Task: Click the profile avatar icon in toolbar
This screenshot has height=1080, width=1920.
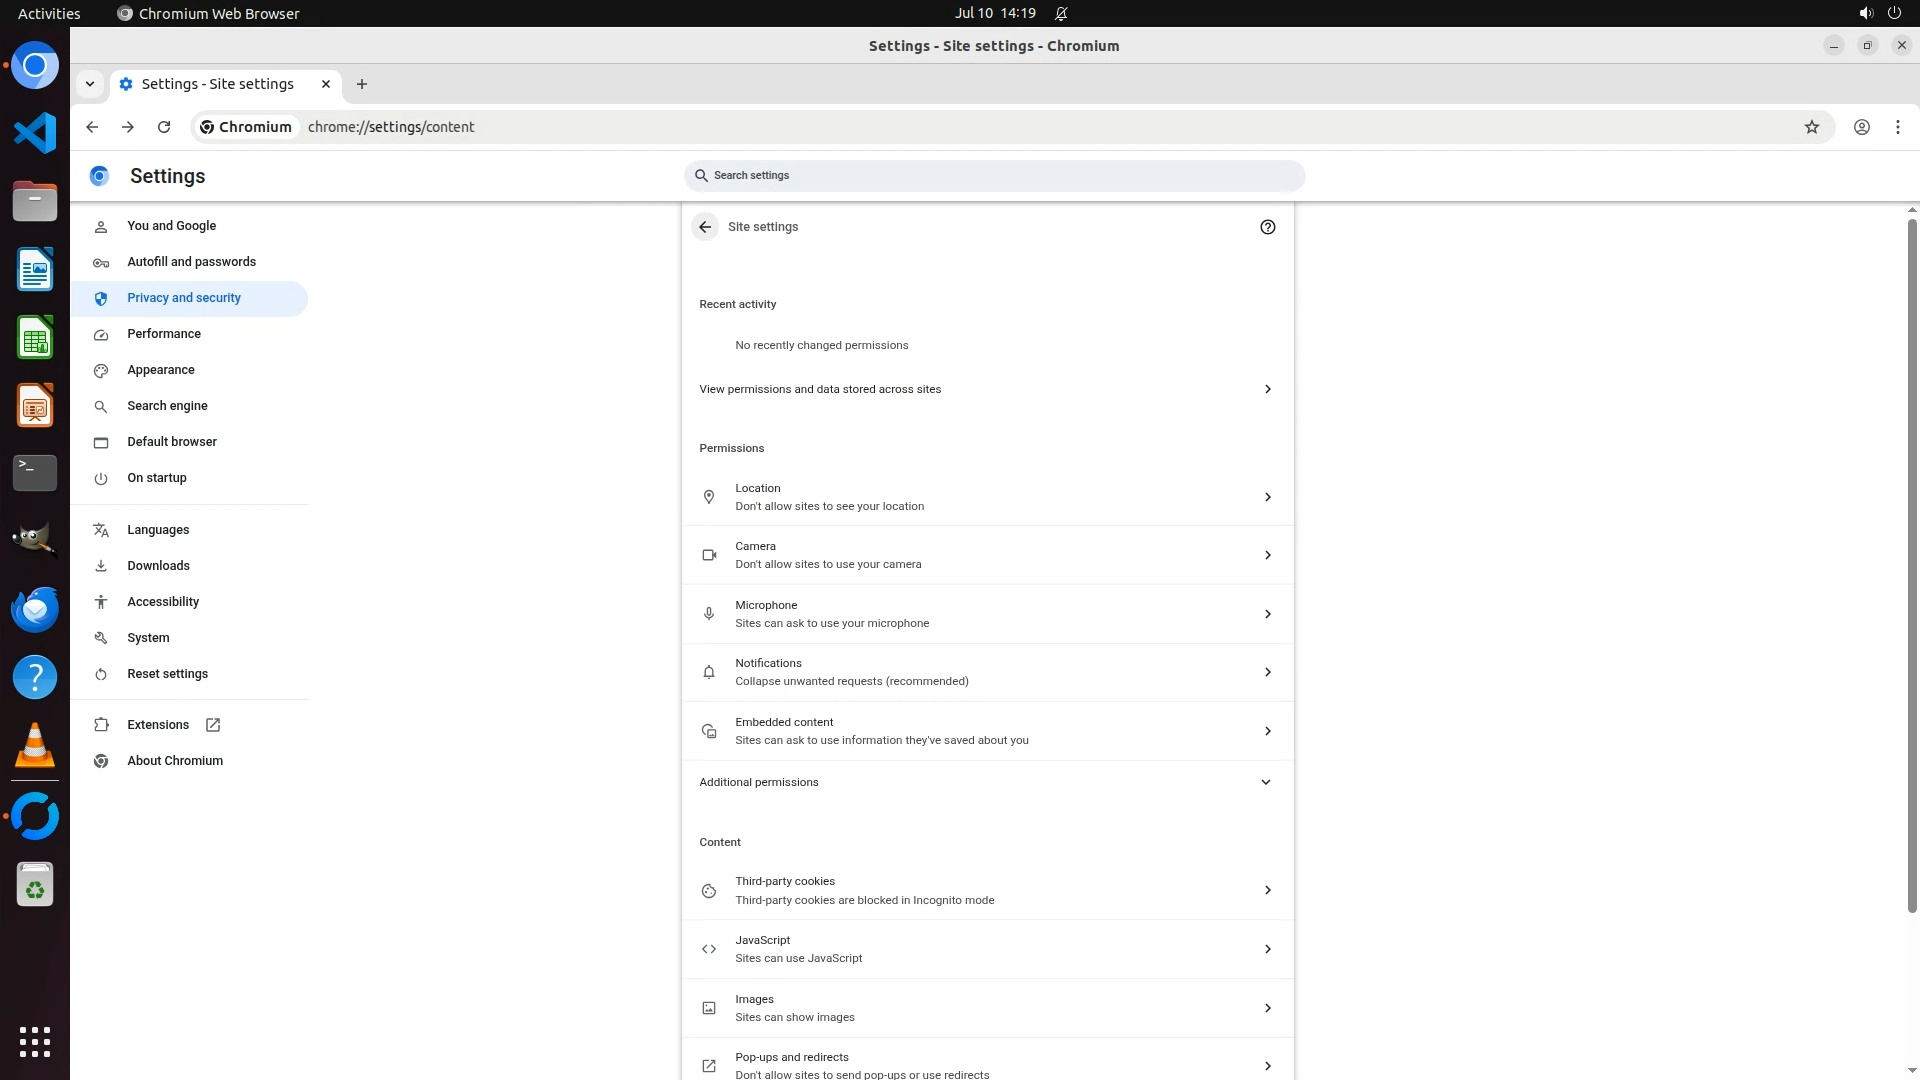Action: click(1861, 127)
